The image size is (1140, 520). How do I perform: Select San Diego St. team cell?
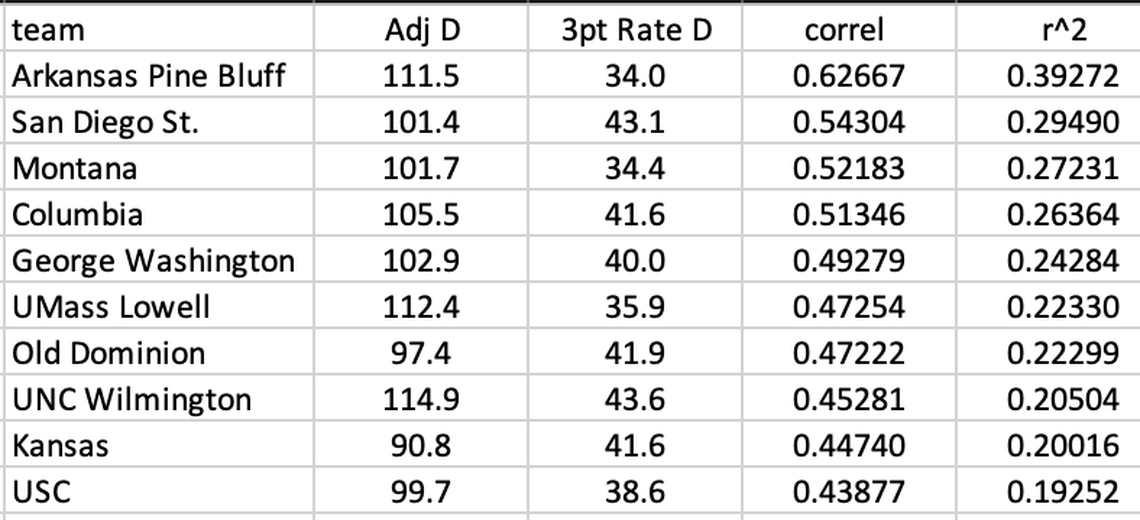point(106,122)
